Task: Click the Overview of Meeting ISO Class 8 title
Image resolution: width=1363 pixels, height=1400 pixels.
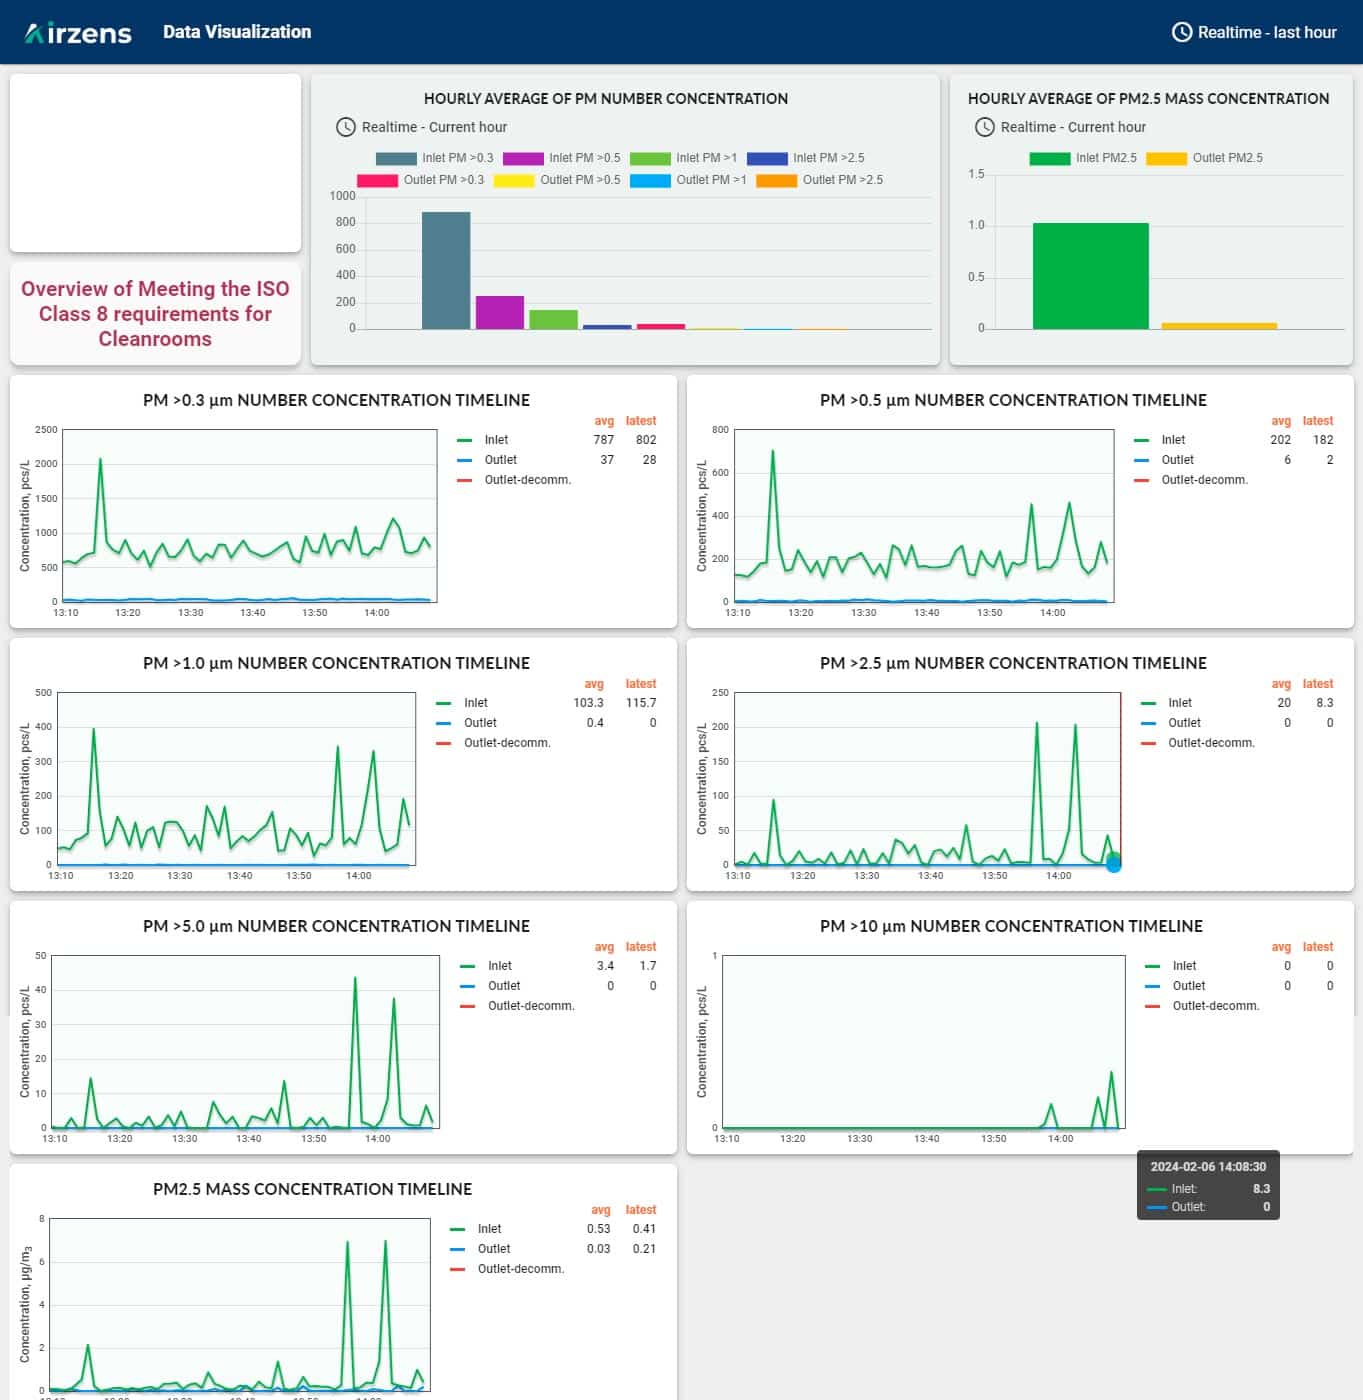Action: 155,314
